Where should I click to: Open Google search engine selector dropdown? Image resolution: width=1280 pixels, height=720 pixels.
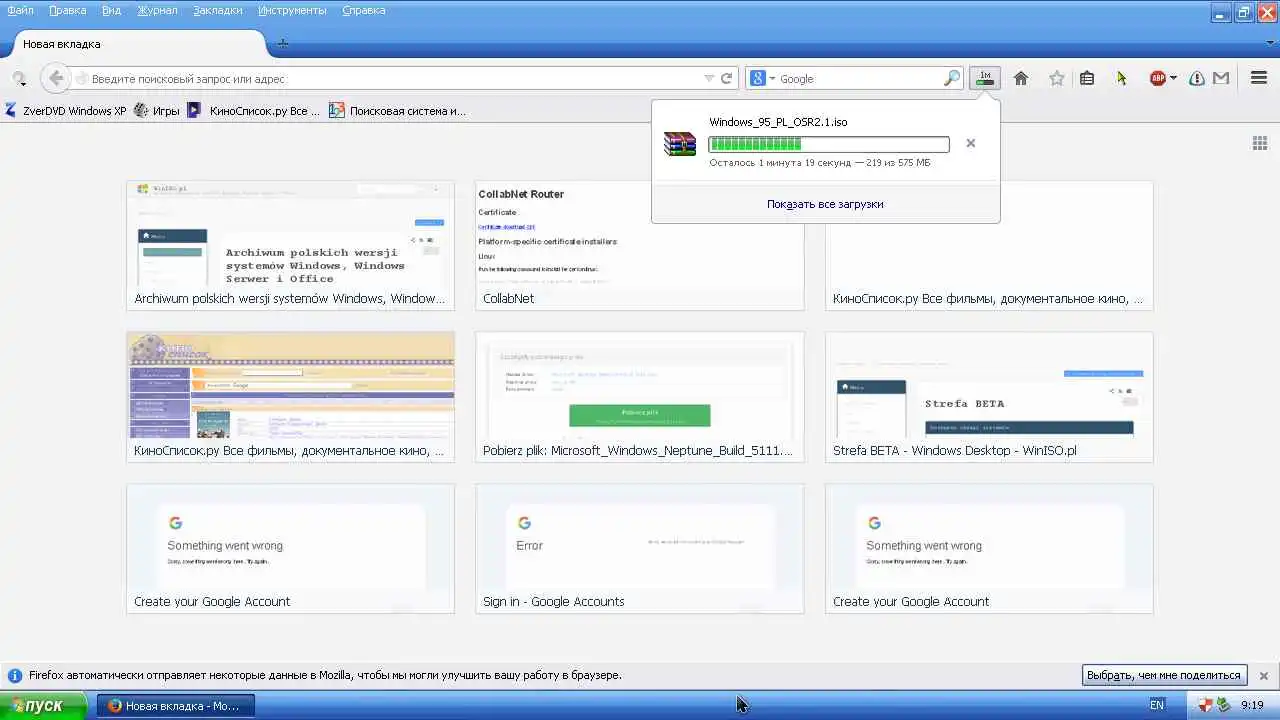762,78
